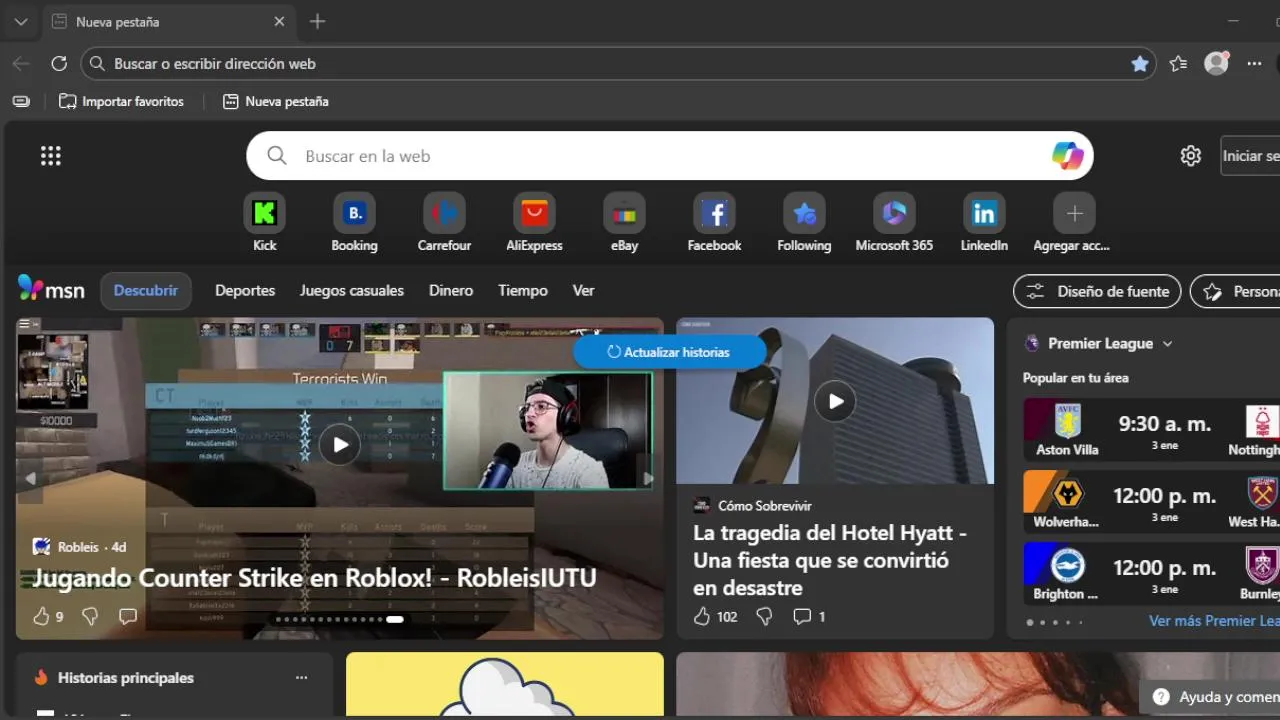The image size is (1280, 720).
Task: Open the Tiempo tab
Action: 523,290
